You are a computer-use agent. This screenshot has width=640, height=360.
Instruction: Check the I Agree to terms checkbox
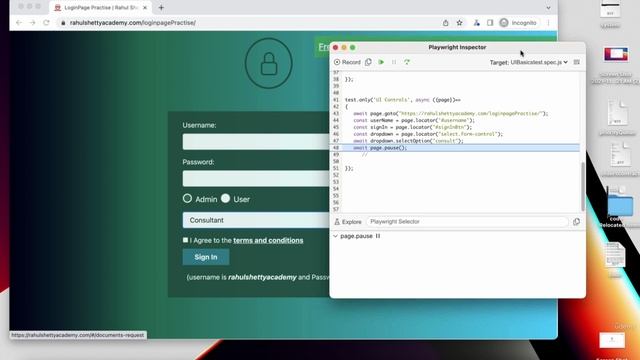pyautogui.click(x=185, y=240)
